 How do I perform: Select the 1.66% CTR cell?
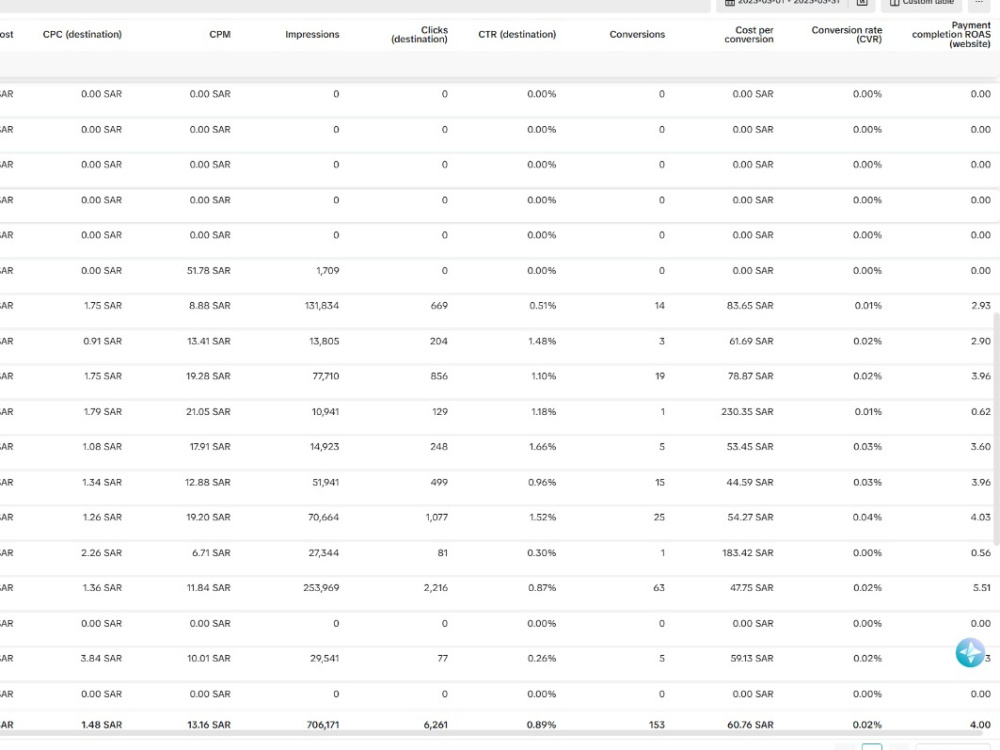[543, 447]
